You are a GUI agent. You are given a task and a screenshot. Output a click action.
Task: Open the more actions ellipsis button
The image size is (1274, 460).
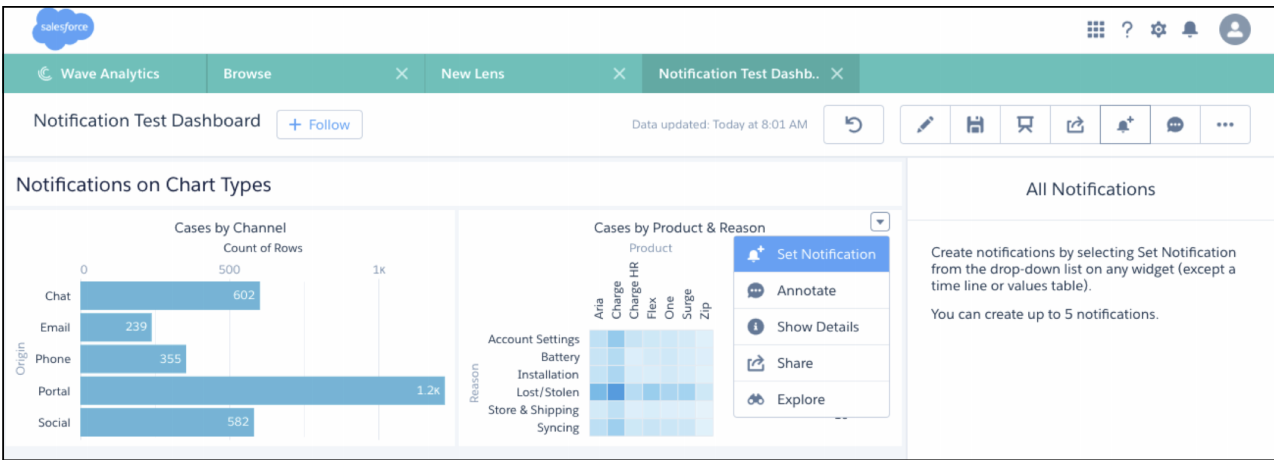coord(1226,125)
